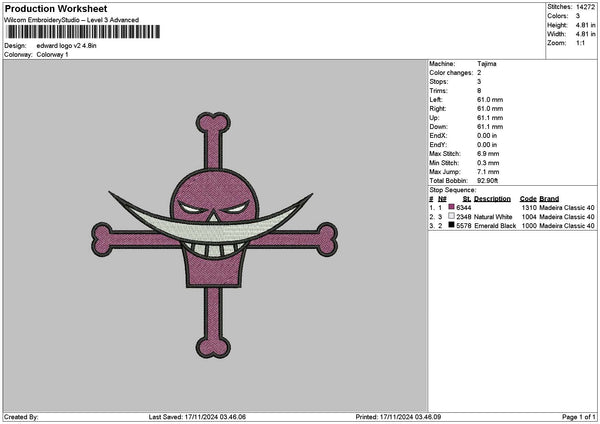600x424 pixels.
Task: Click the 'Down:' label
Action: [439, 127]
